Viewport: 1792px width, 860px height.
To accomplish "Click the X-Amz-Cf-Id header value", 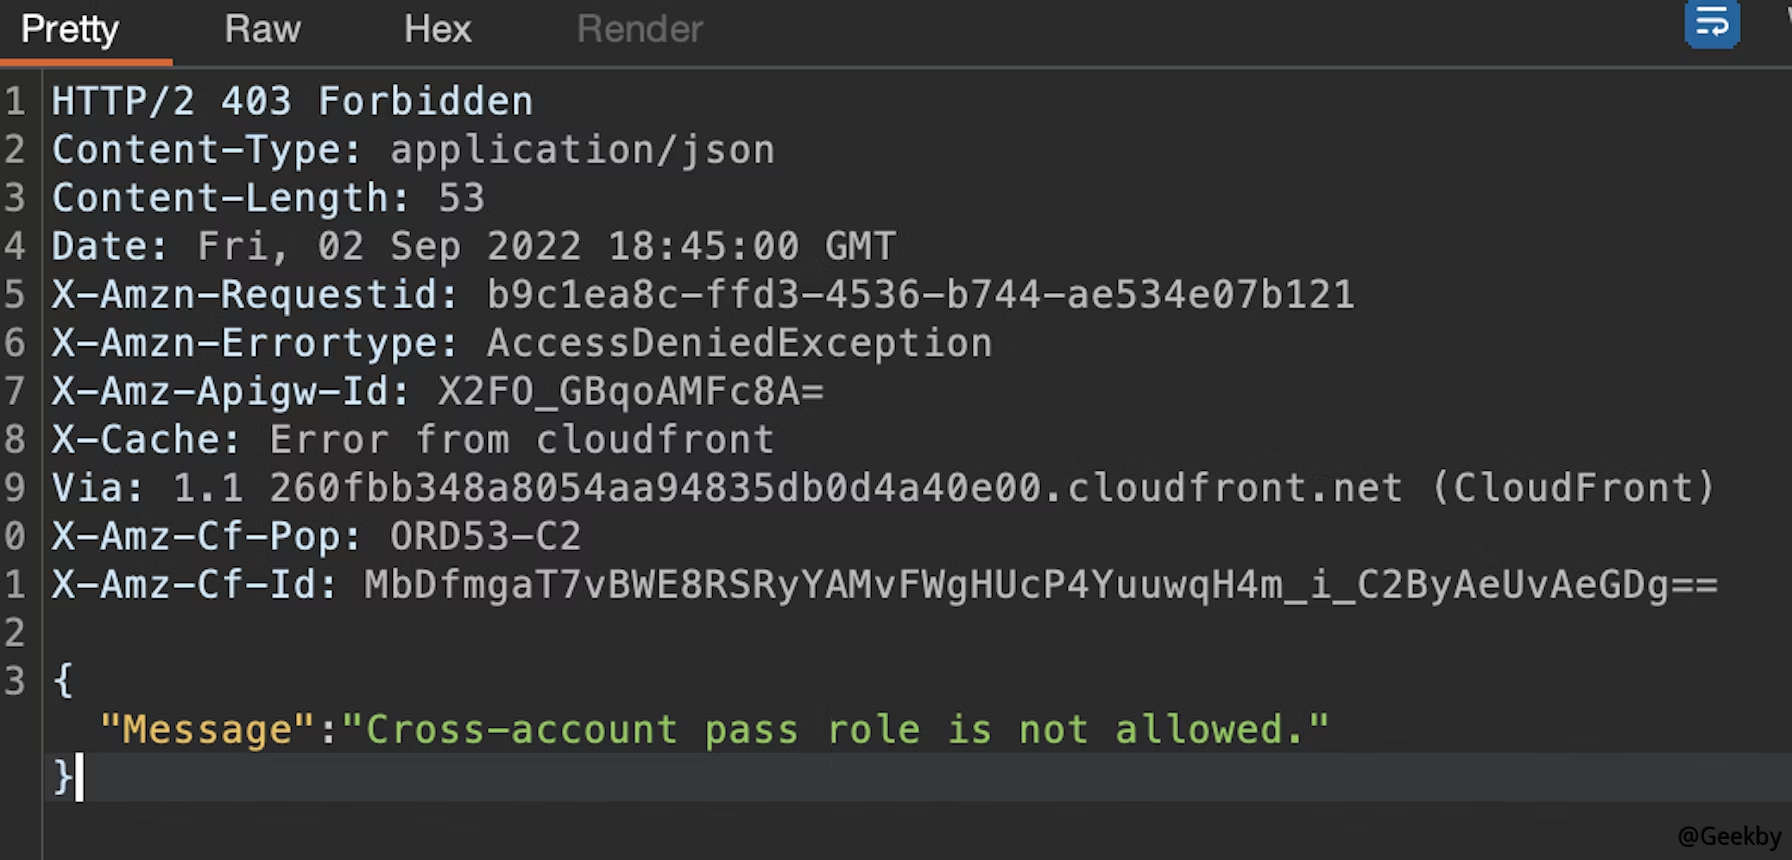I will pos(1040,585).
